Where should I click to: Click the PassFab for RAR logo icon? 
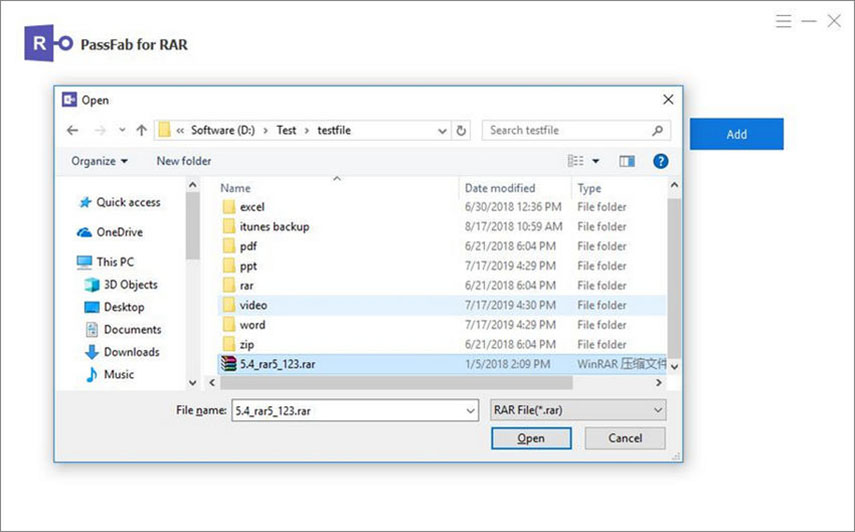point(48,43)
